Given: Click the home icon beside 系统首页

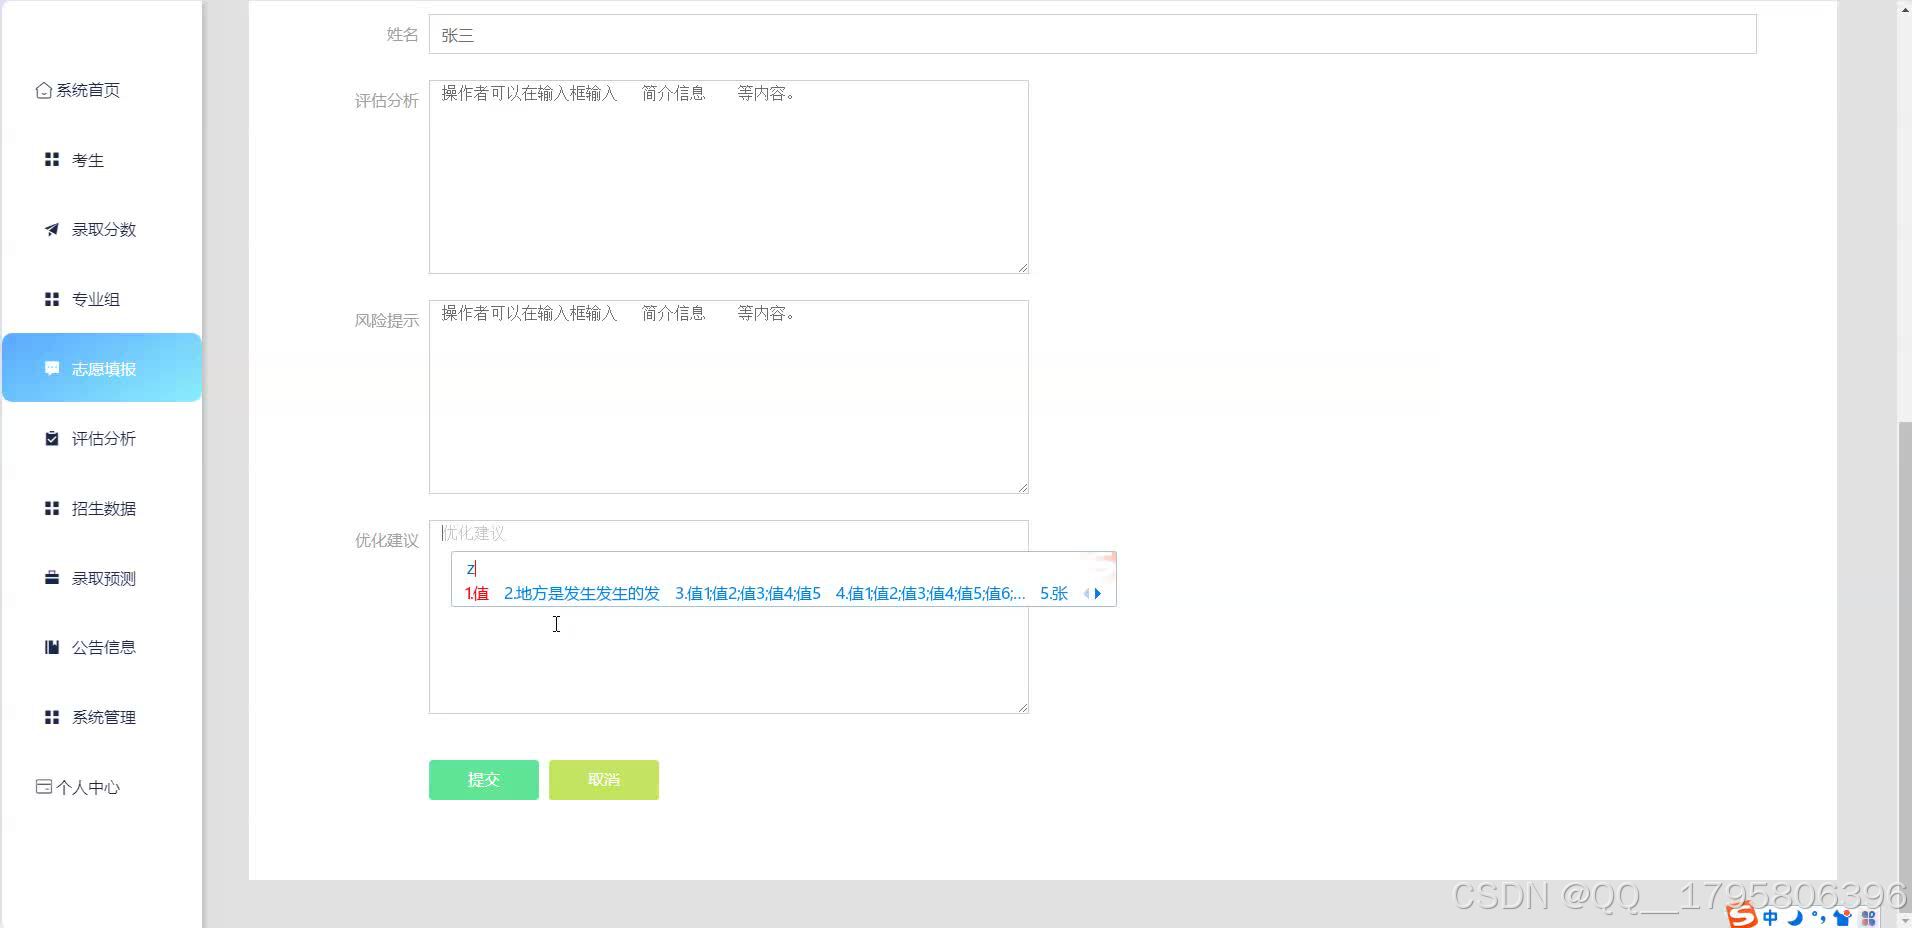Looking at the screenshot, I should [x=44, y=90].
